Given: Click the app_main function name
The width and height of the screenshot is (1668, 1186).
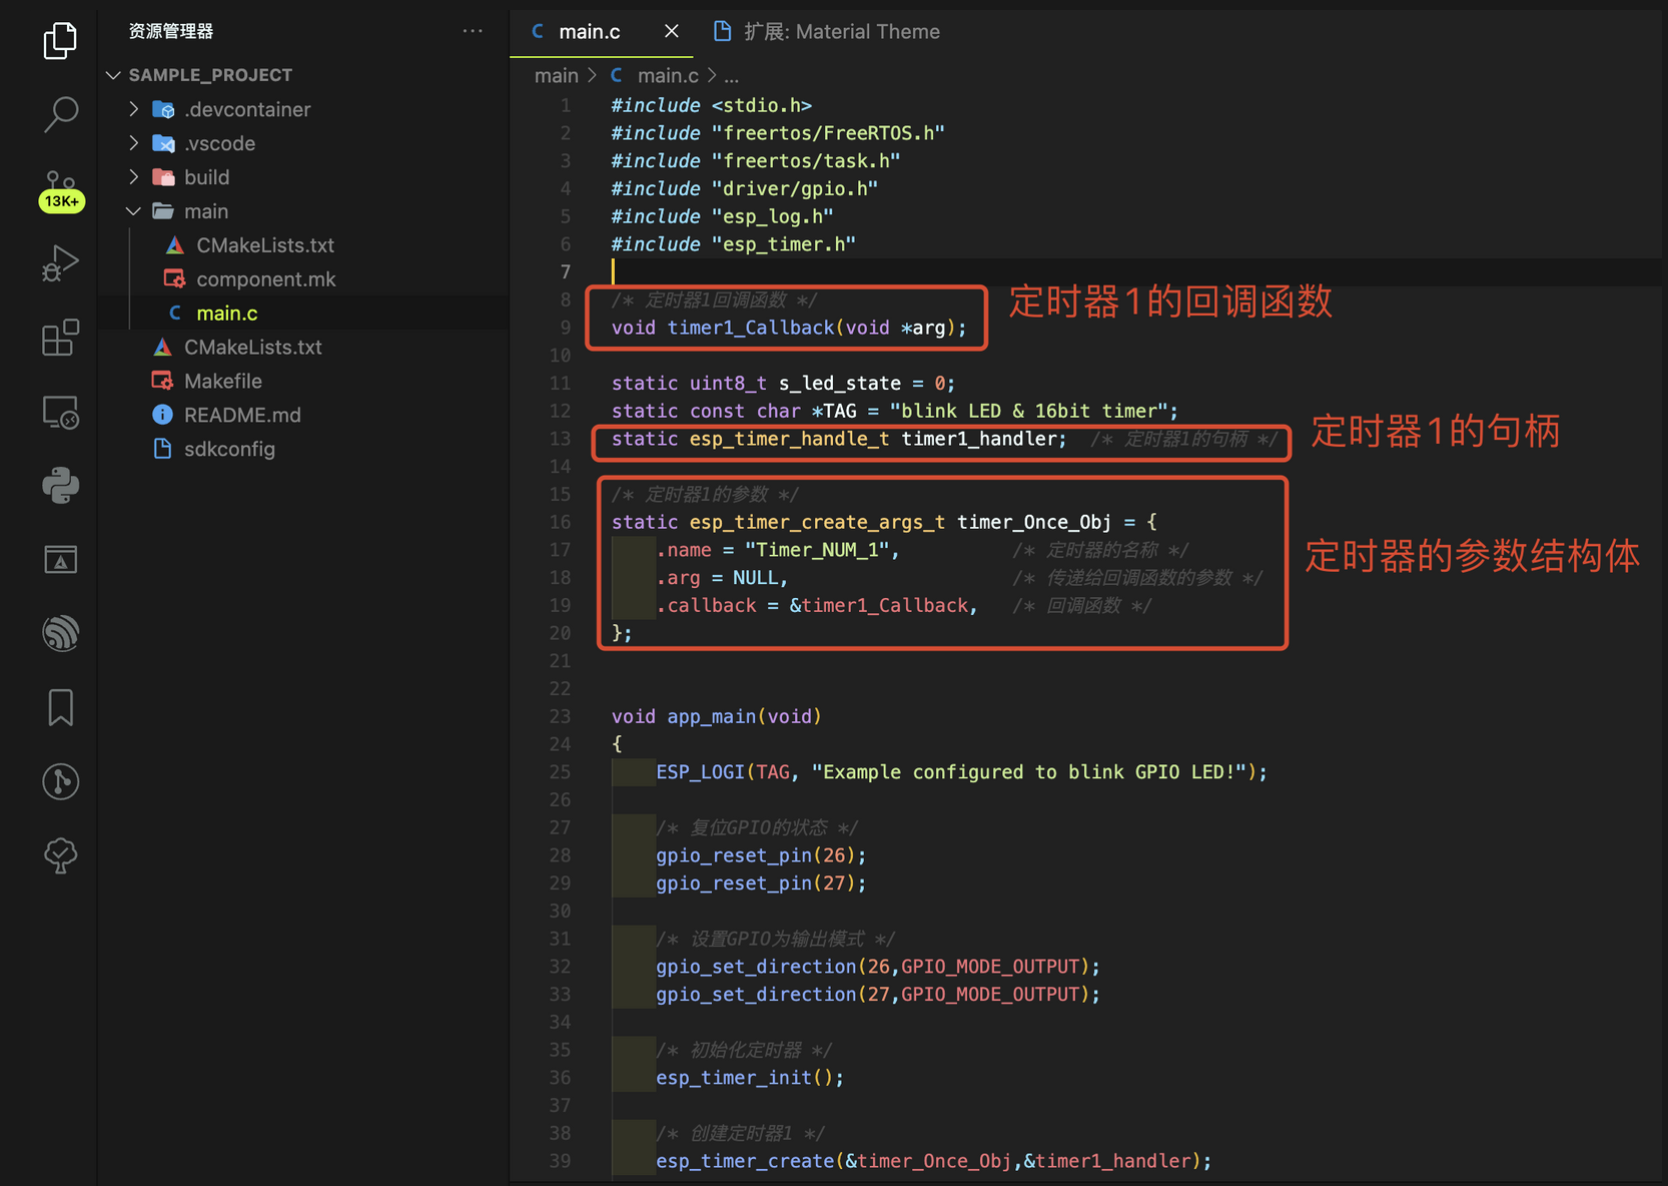Looking at the screenshot, I should click(711, 717).
